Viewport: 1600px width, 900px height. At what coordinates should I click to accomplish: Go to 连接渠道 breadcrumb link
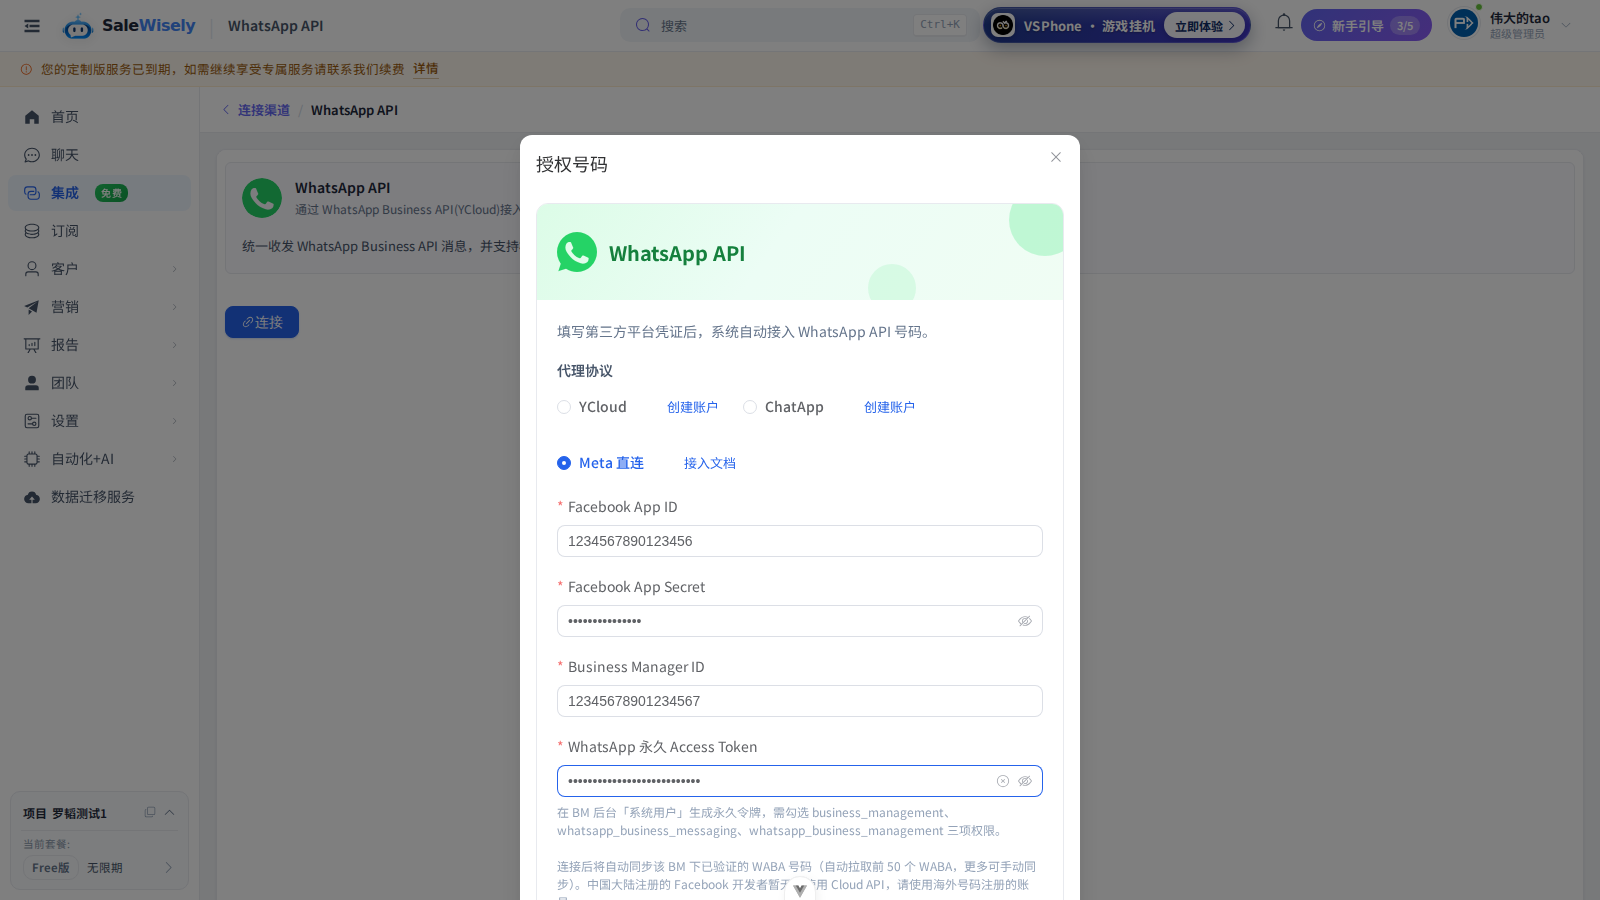[x=264, y=110]
